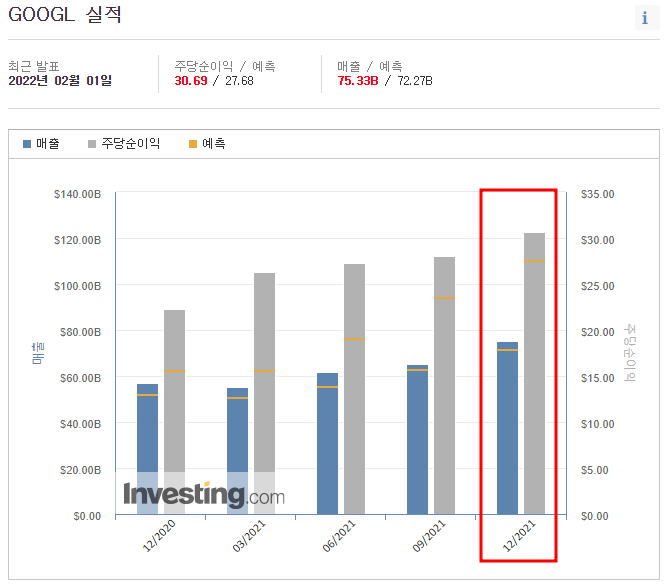
Task: Click the $5.00 right axis label
Action: 595,470
